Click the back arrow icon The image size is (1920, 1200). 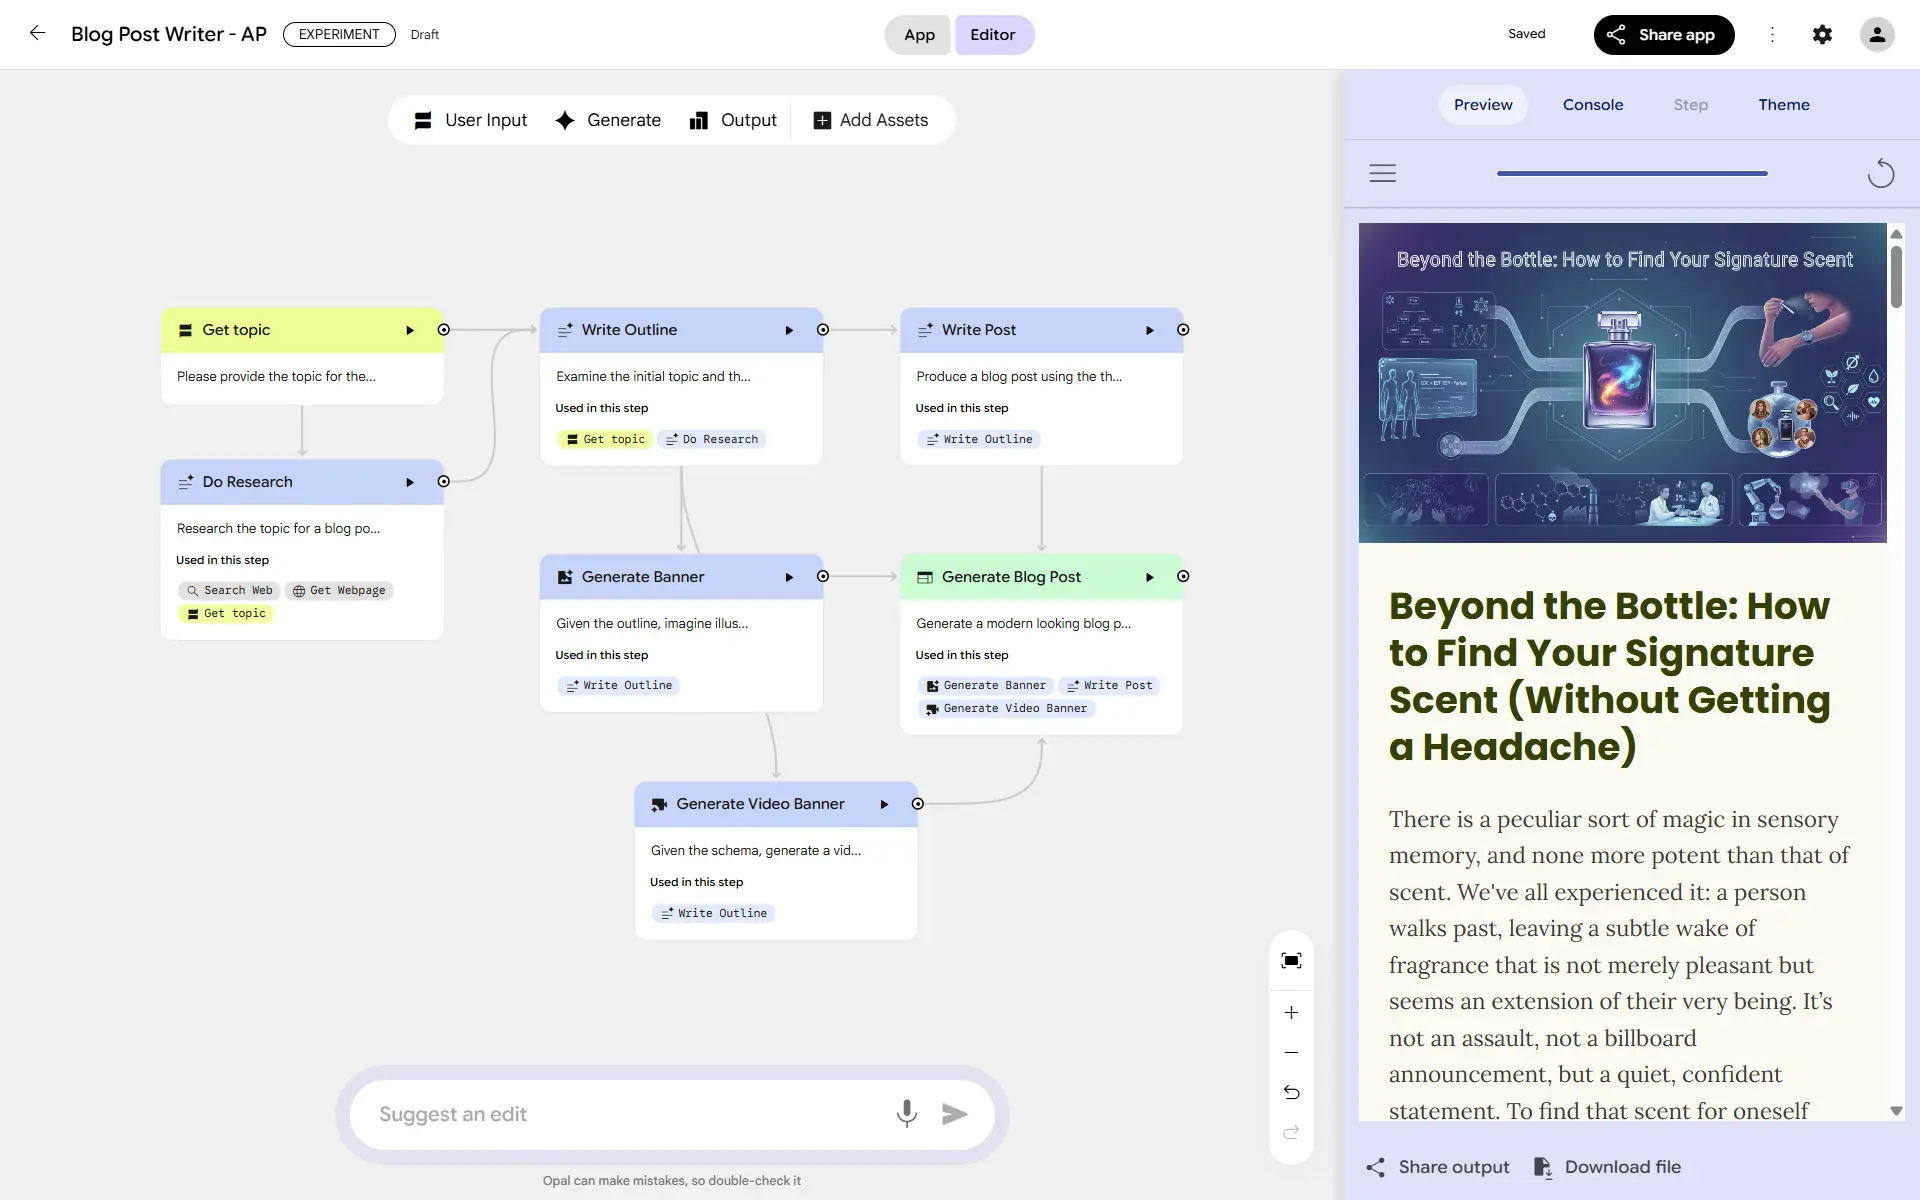click(x=37, y=33)
